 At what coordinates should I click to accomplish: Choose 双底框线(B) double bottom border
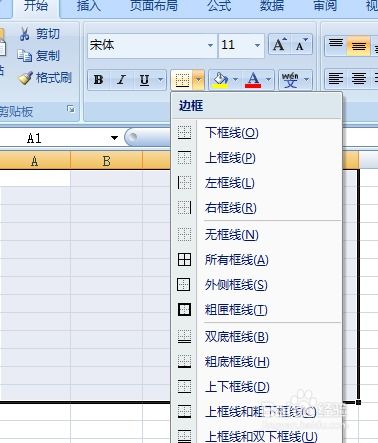tap(257, 337)
